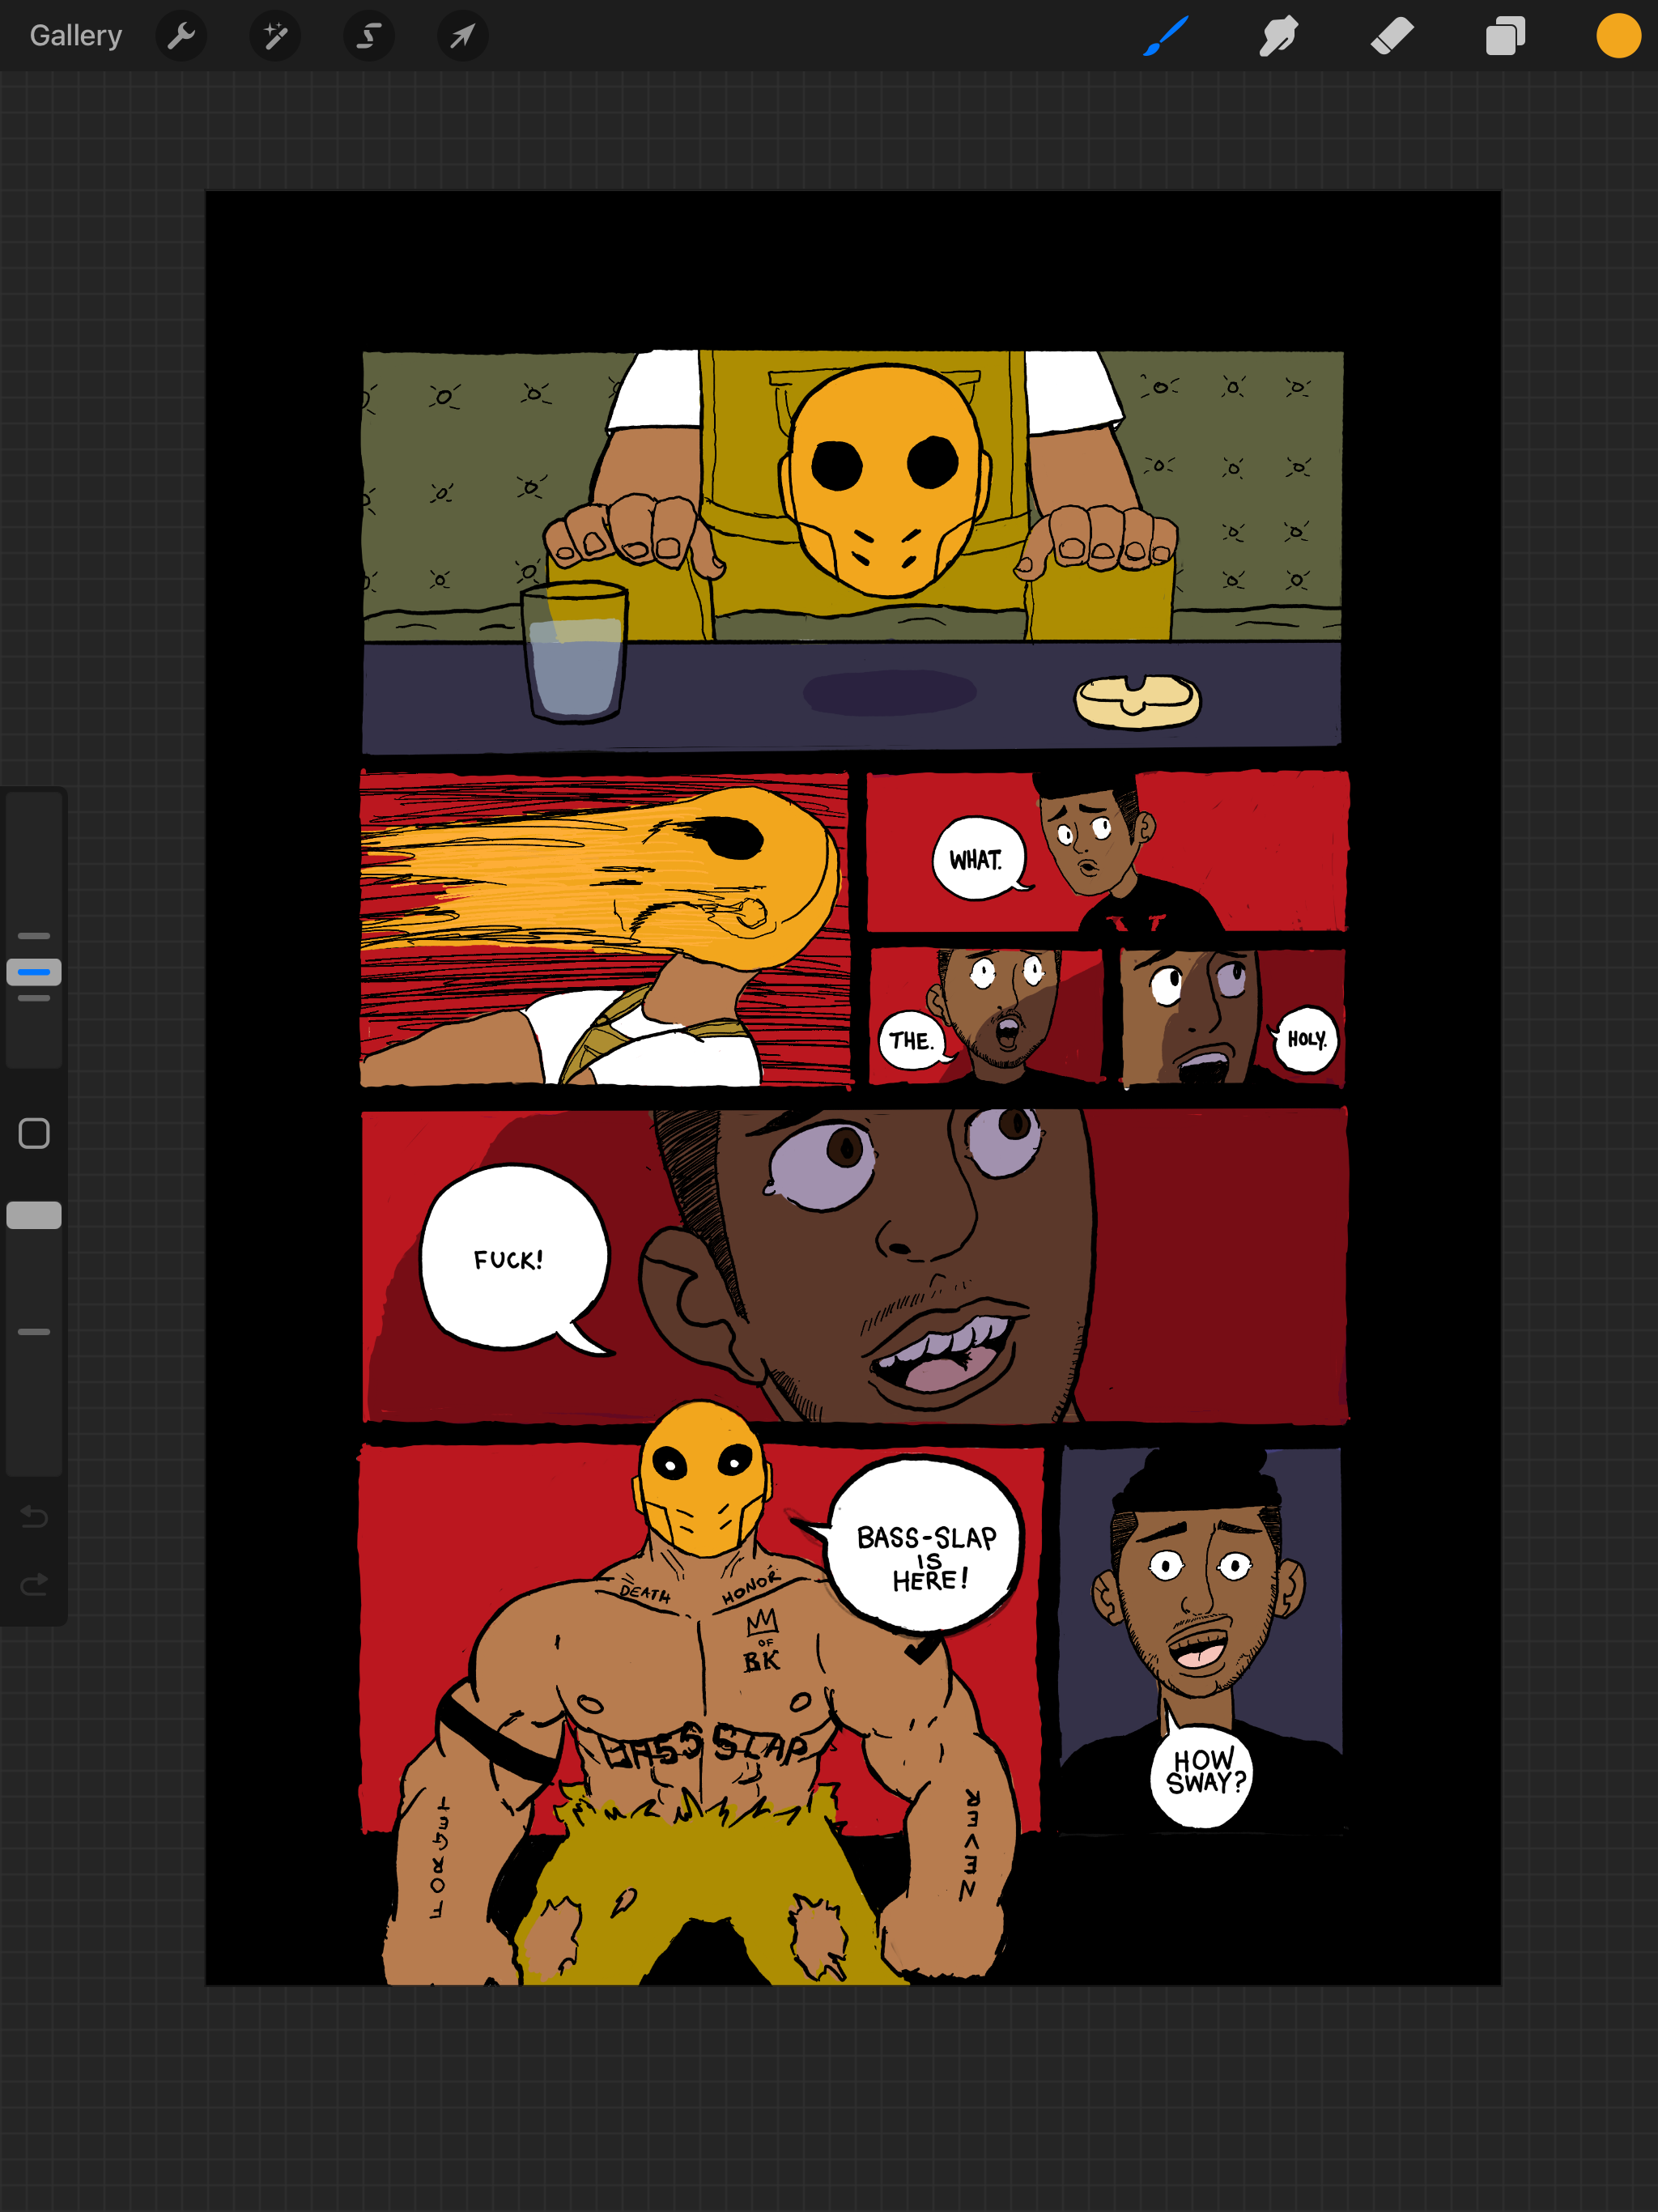The height and width of the screenshot is (2212, 1658).
Task: Activate the Selection tool
Action: [369, 37]
